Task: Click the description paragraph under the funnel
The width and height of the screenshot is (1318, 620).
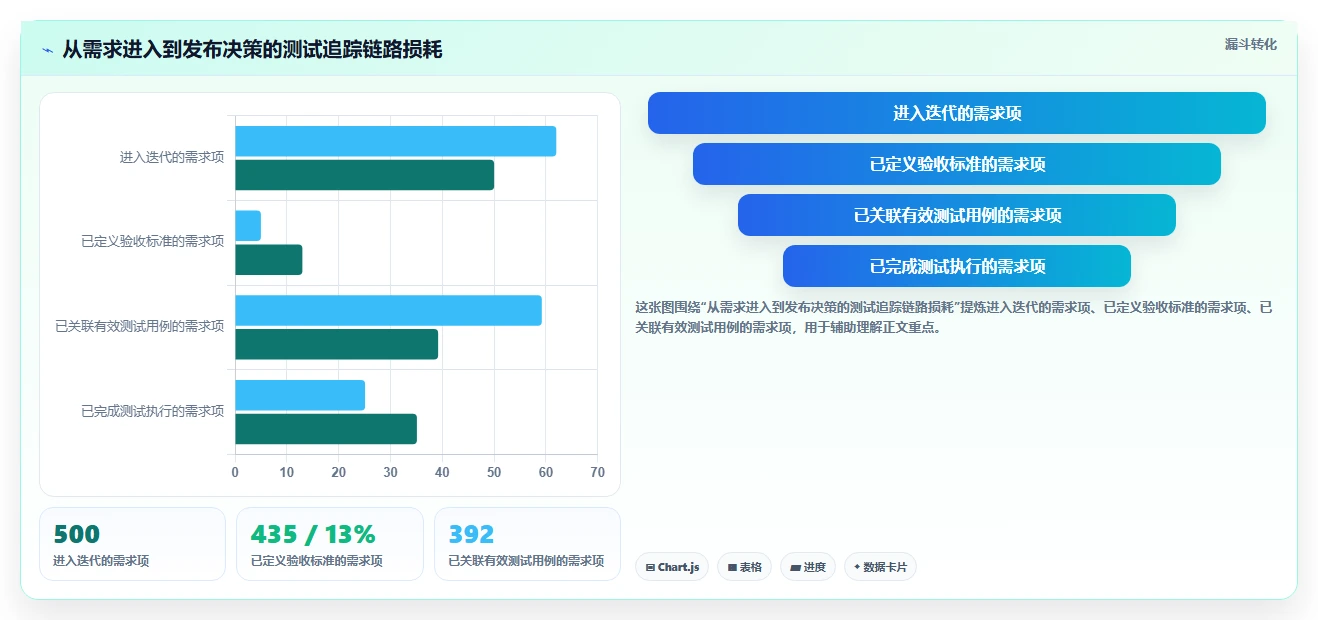Action: pos(954,317)
